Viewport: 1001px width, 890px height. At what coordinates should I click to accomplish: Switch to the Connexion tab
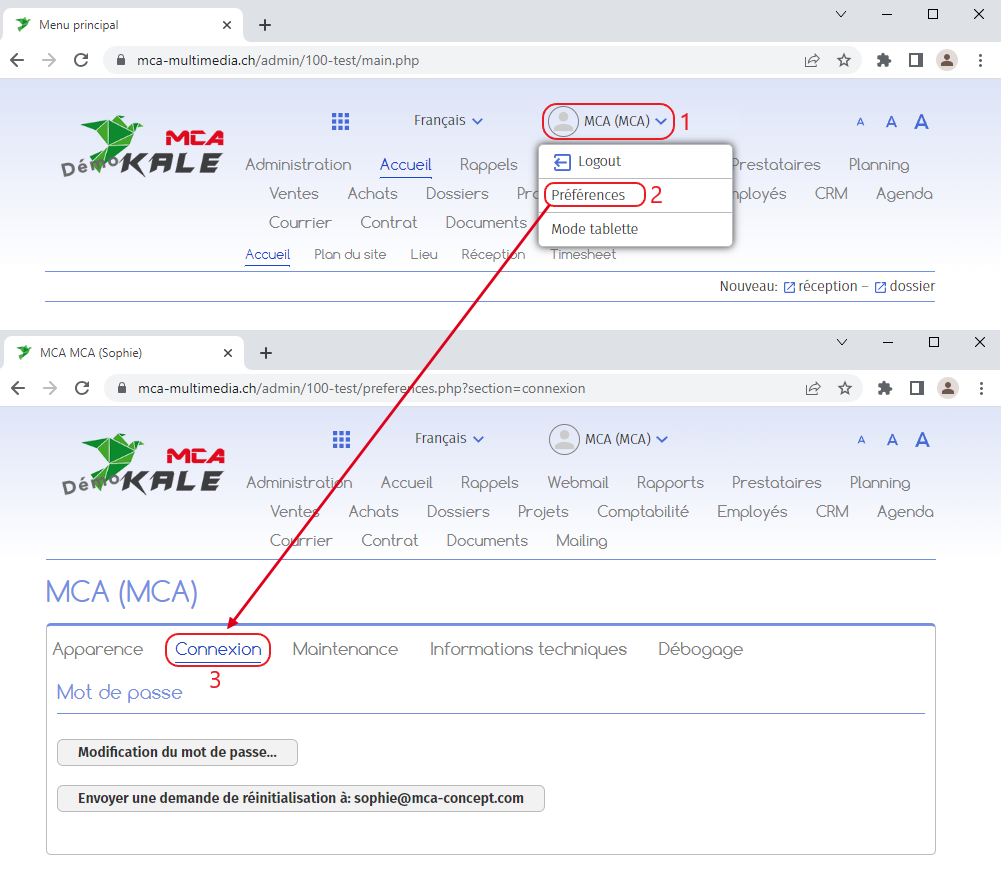pyautogui.click(x=218, y=650)
